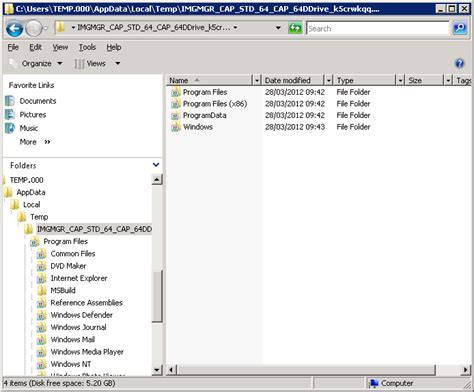Click 28/03/2012 09:43 date for Windows
474x392 pixels.
[295, 127]
